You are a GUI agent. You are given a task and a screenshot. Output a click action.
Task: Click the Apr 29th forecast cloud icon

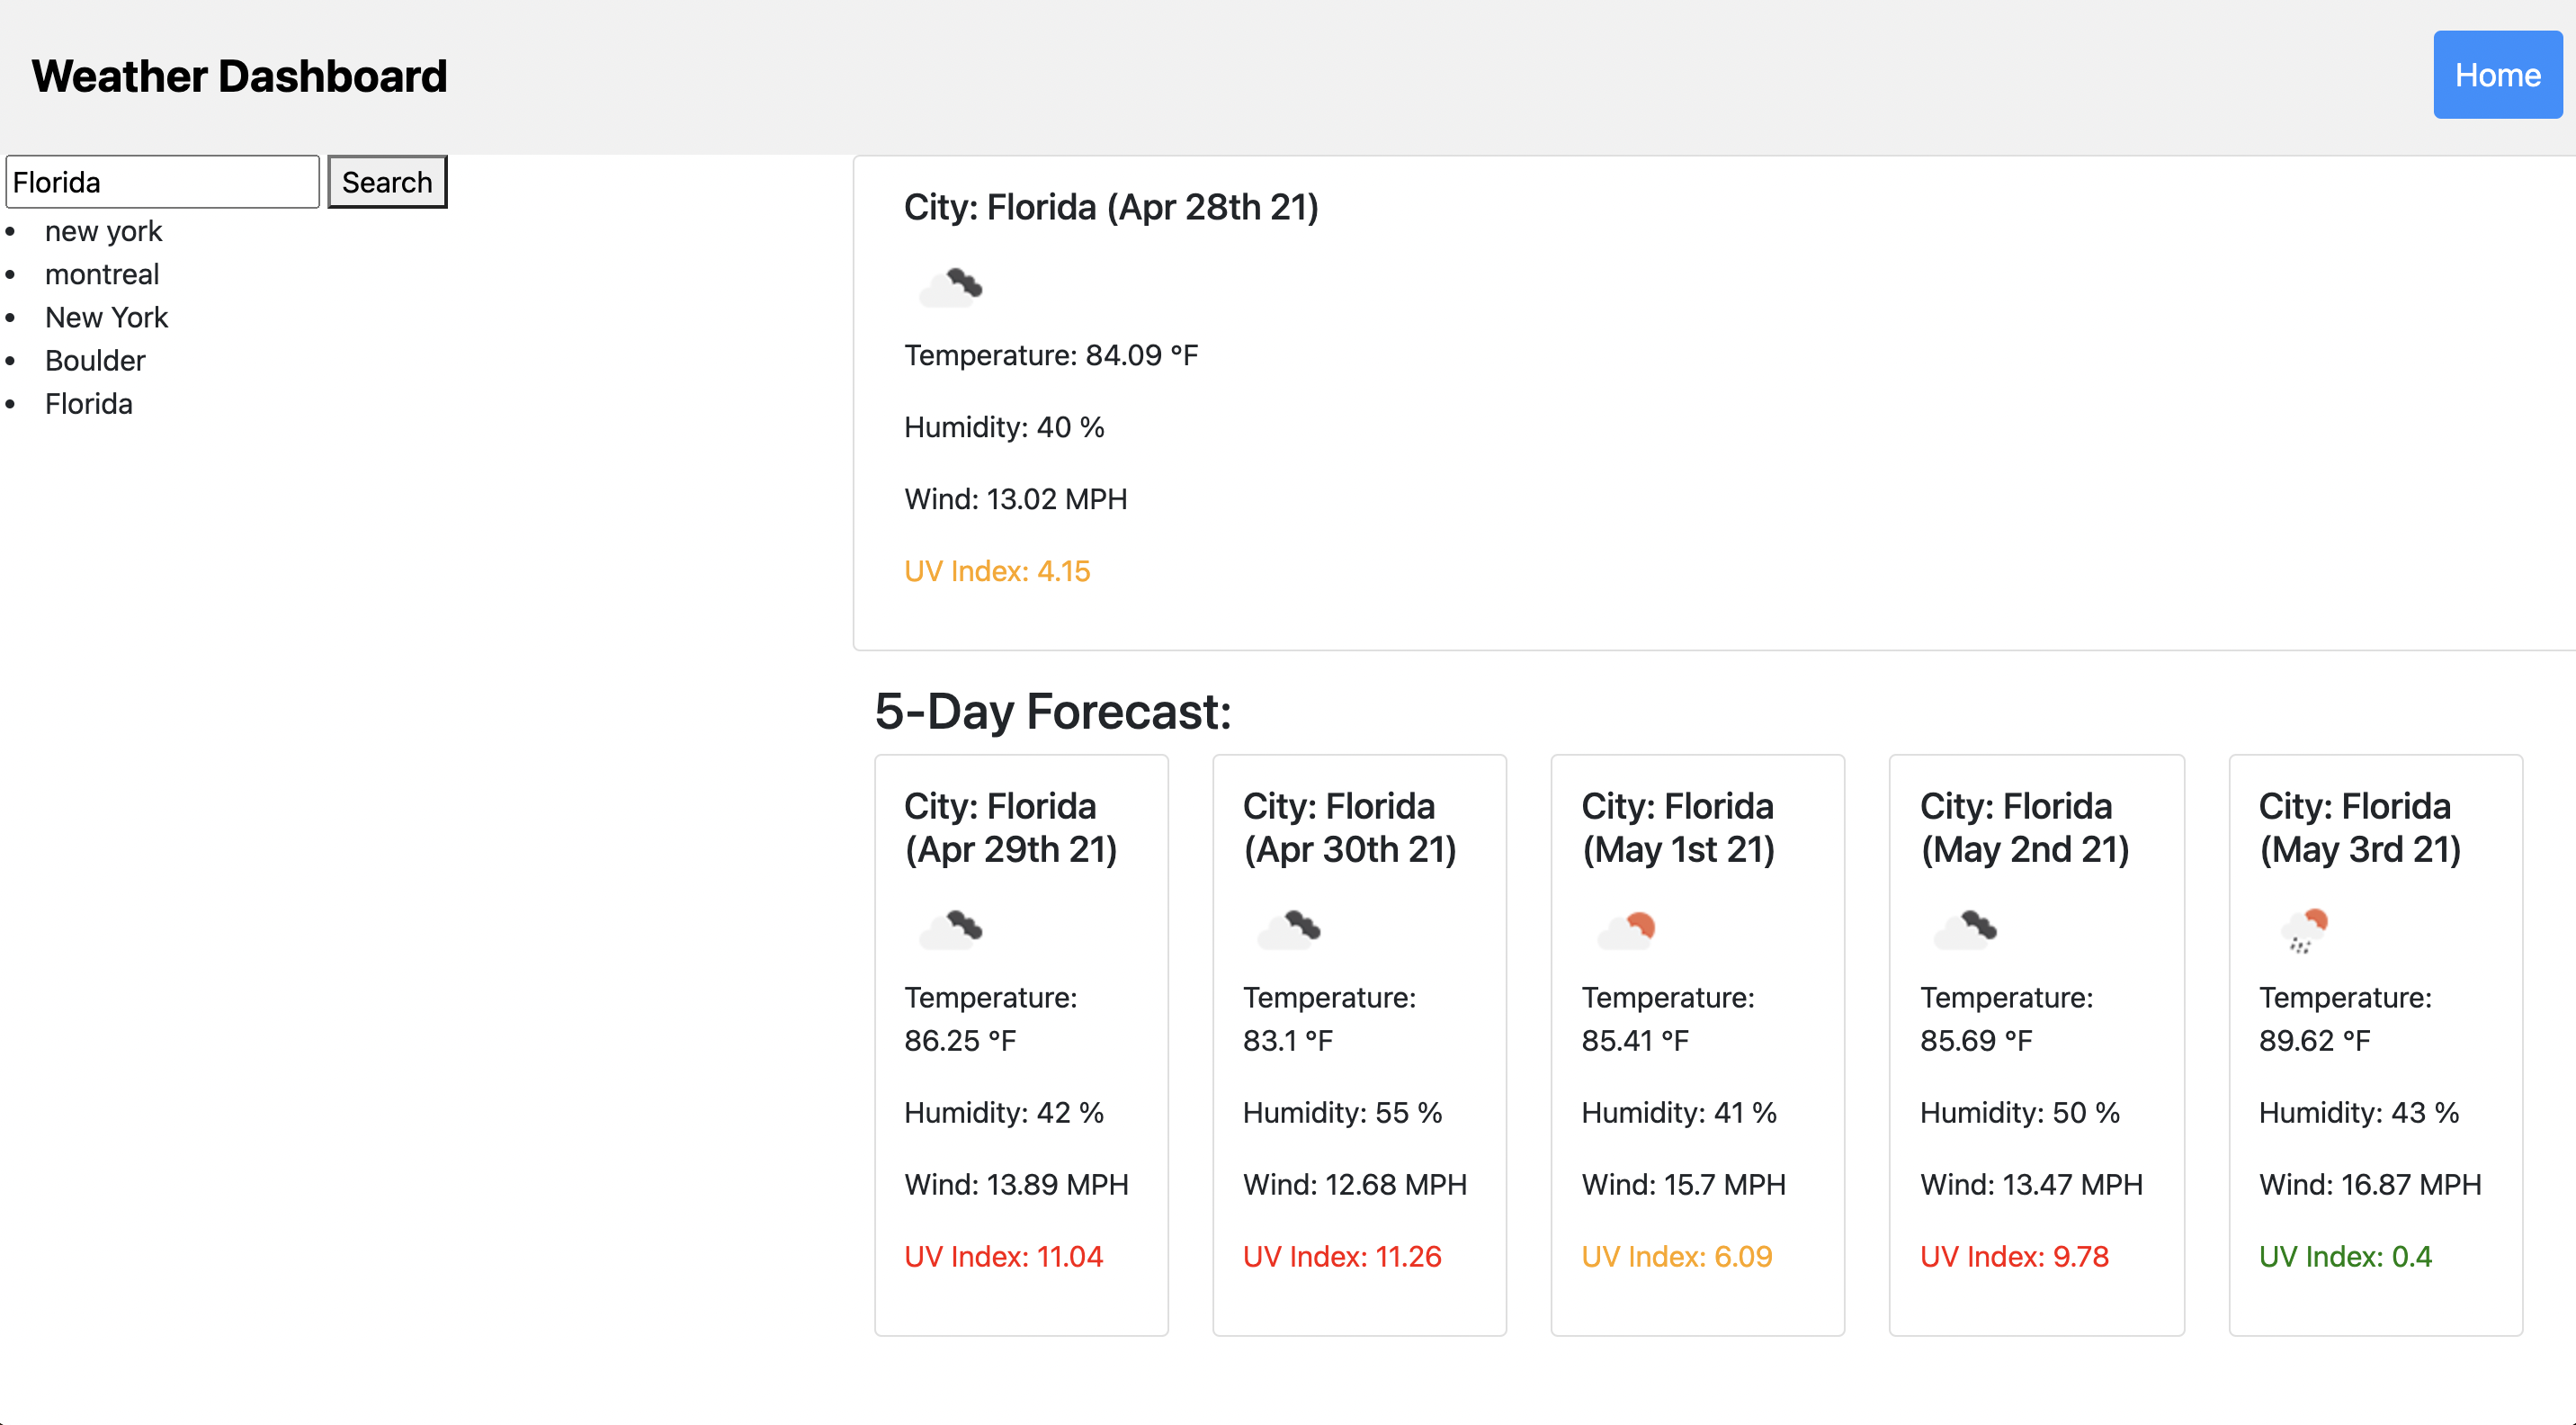[951, 929]
